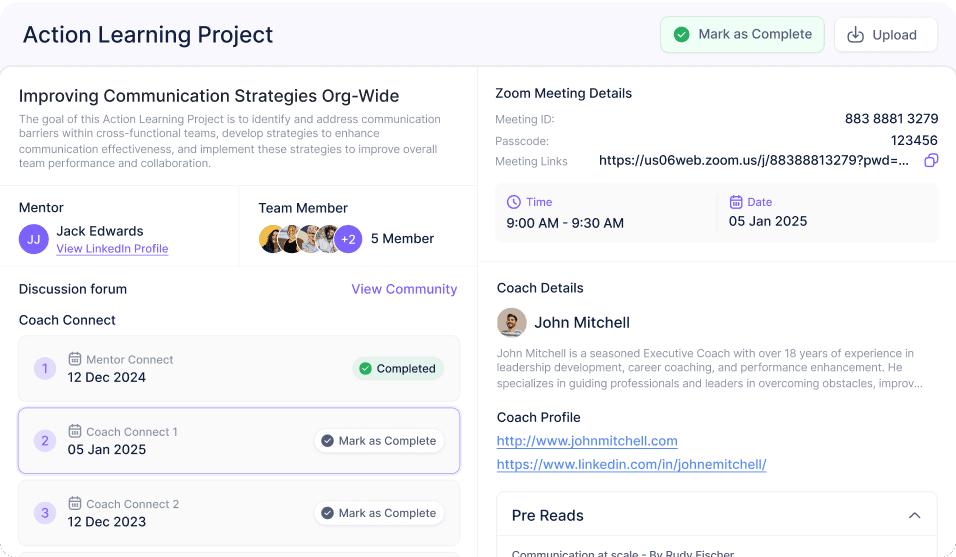Screen dimensions: 956x557
Task: Select step number 3 circle badge
Action: coord(45,513)
